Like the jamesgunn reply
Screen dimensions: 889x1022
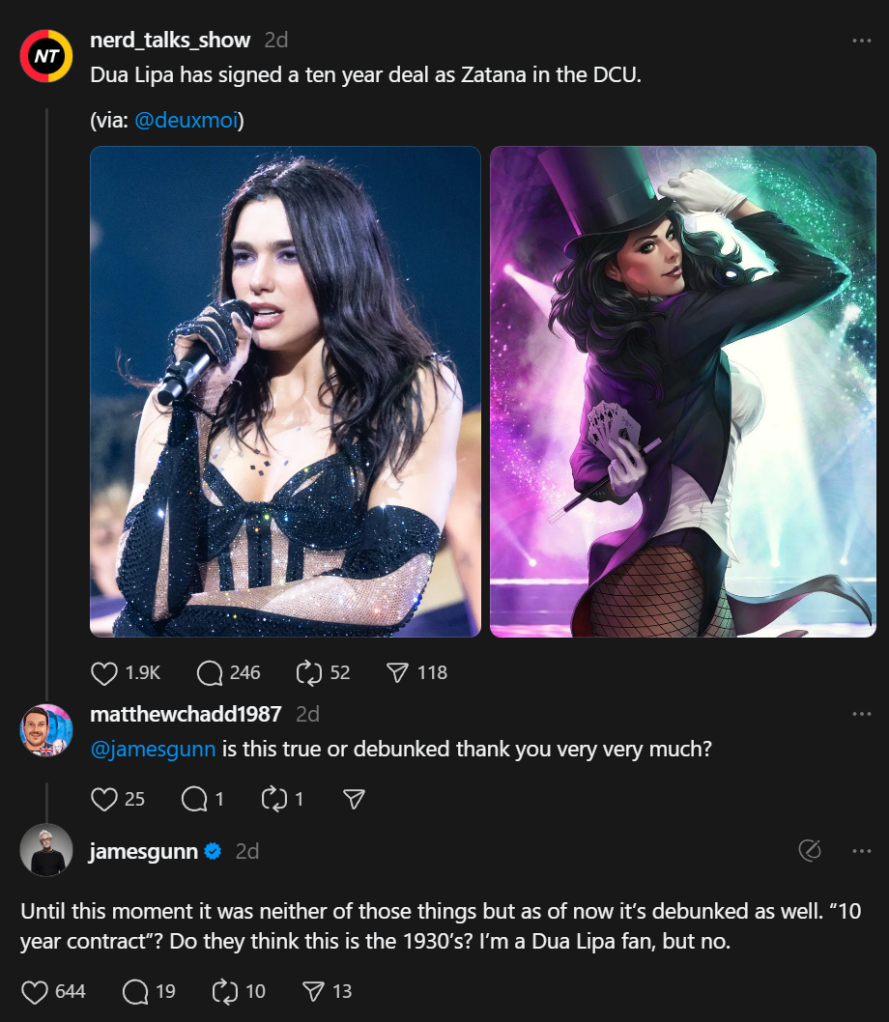pyautogui.click(x=35, y=992)
